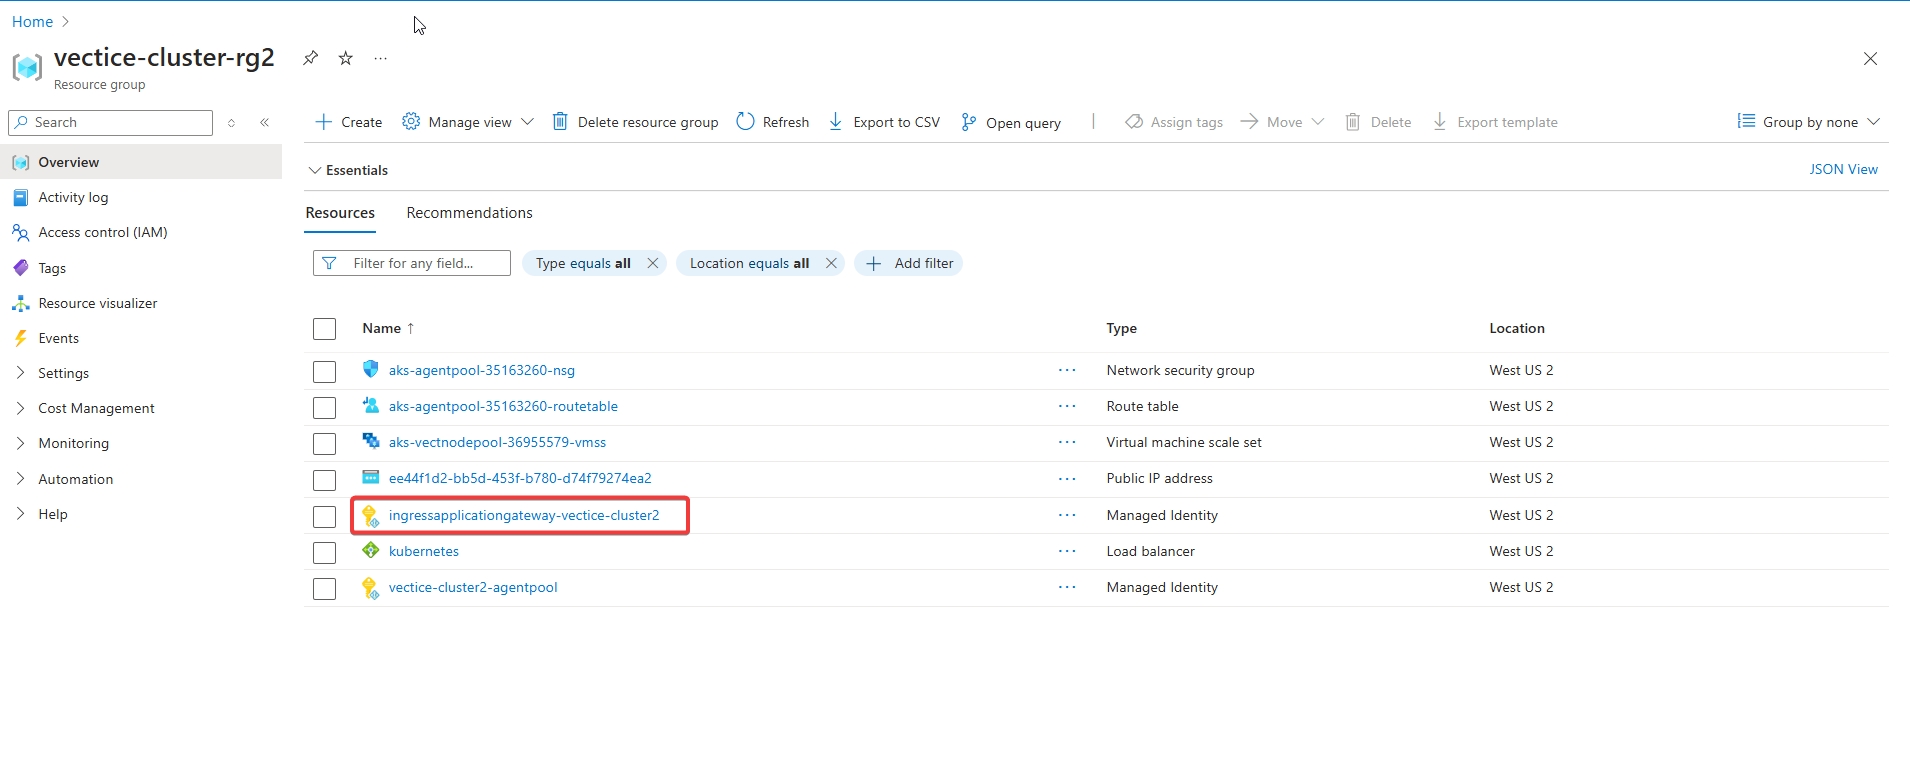The image size is (1910, 771).
Task: Select the kubernetes load balancer checkbox
Action: point(324,552)
